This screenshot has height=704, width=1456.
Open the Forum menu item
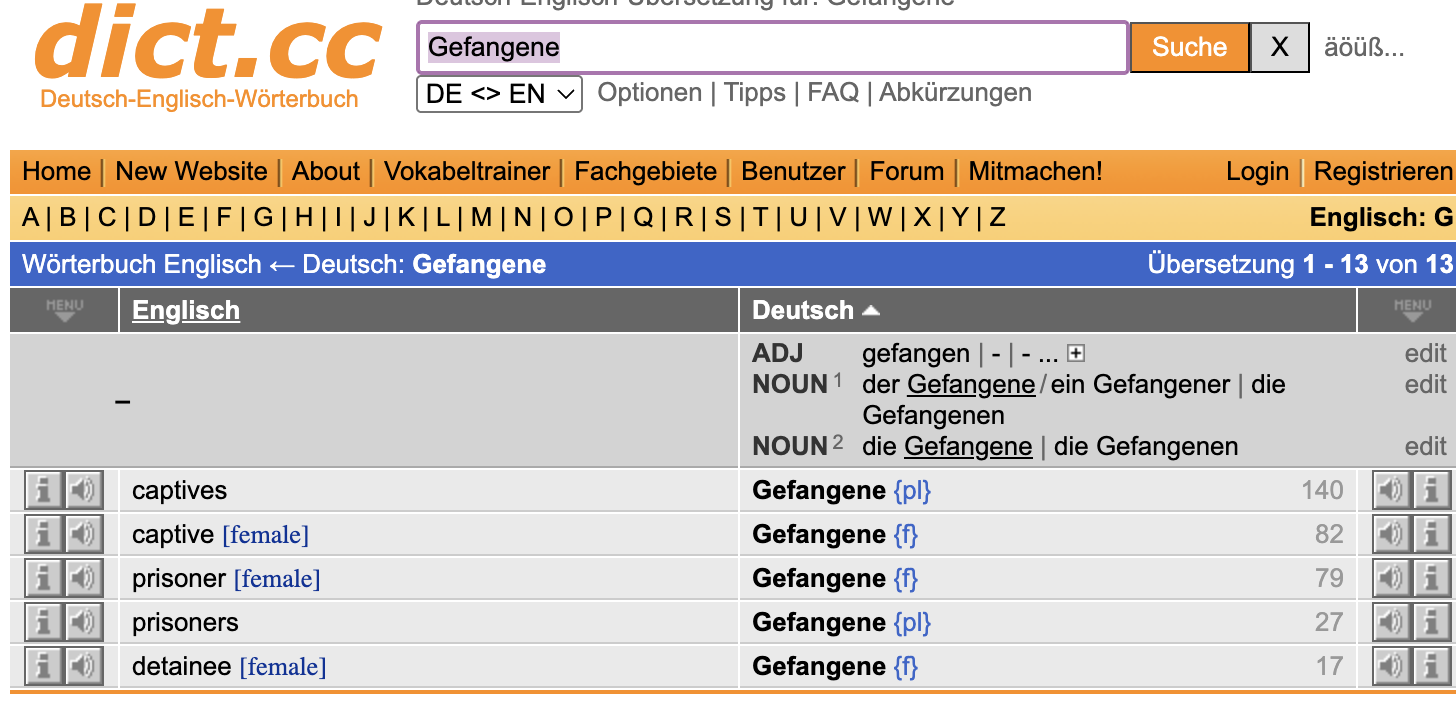pos(906,171)
